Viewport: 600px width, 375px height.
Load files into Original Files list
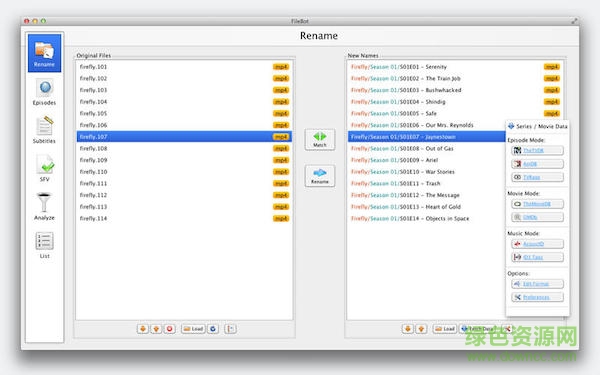pyautogui.click(x=193, y=329)
